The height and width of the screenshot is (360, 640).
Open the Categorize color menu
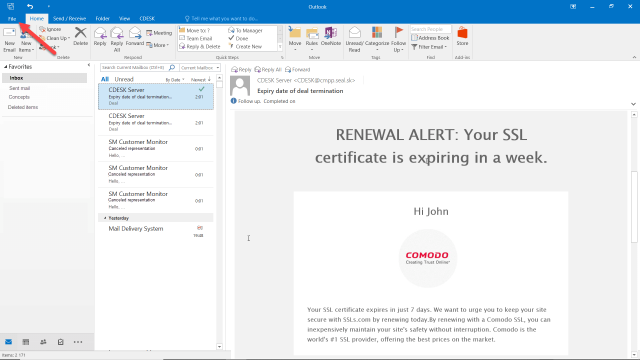coord(377,39)
